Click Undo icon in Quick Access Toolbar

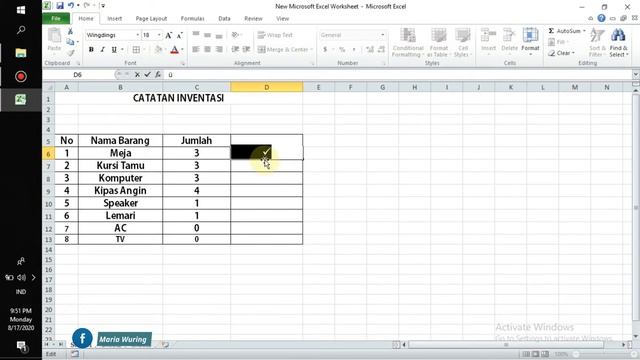(x=71, y=6)
